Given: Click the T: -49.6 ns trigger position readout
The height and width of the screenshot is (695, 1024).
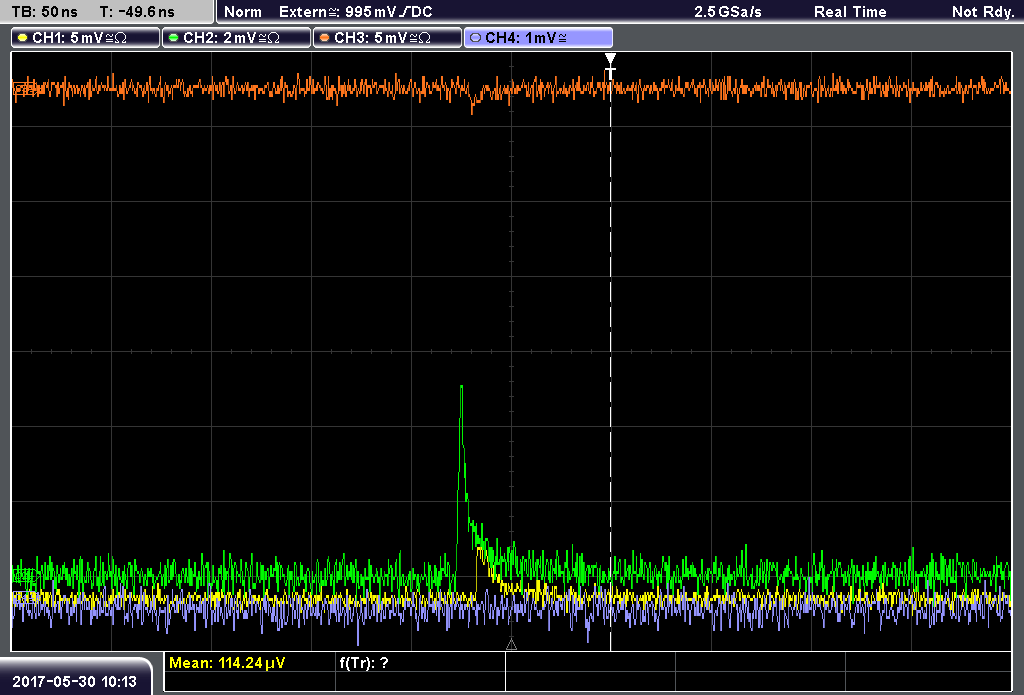Looking at the screenshot, I should [x=137, y=12].
